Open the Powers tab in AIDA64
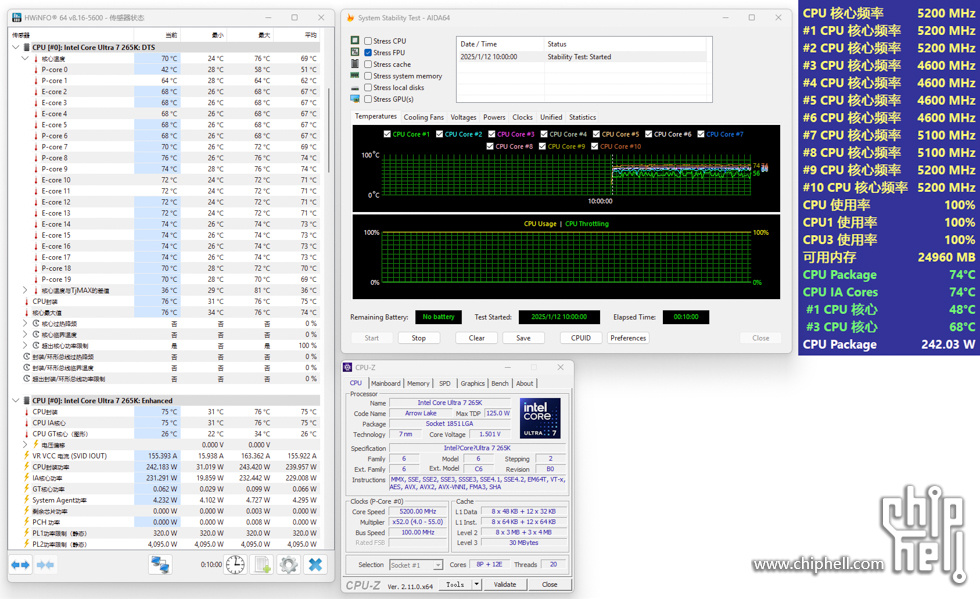This screenshot has width=980, height=599. tap(494, 117)
